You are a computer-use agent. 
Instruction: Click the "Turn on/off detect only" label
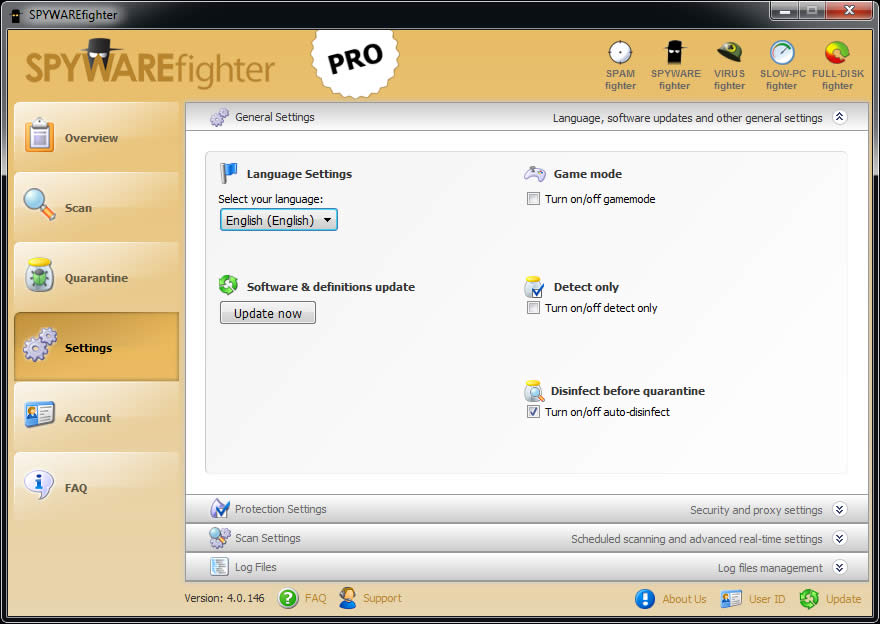click(x=601, y=308)
